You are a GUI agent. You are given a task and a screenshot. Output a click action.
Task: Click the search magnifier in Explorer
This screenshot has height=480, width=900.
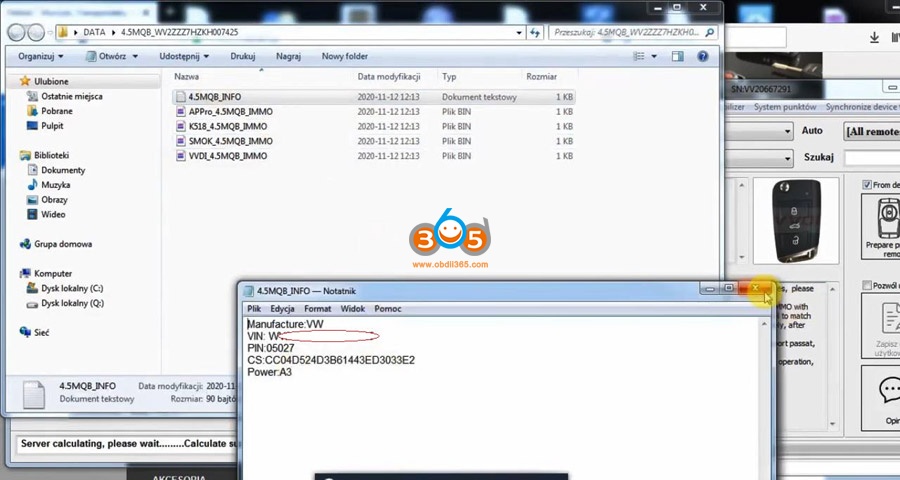(x=710, y=32)
